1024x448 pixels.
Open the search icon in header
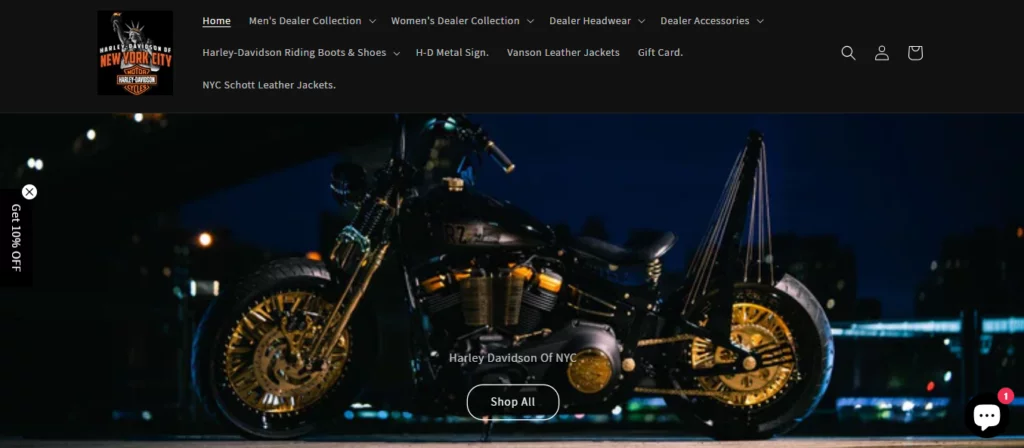coord(848,53)
